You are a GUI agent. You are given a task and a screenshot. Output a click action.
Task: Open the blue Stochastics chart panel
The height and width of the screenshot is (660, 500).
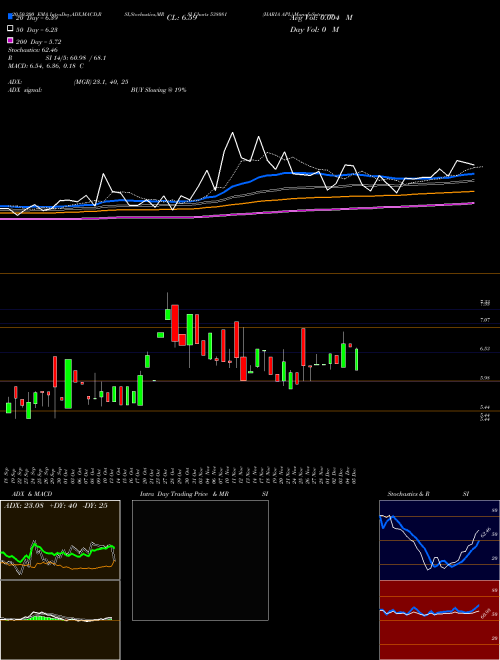(x=439, y=540)
